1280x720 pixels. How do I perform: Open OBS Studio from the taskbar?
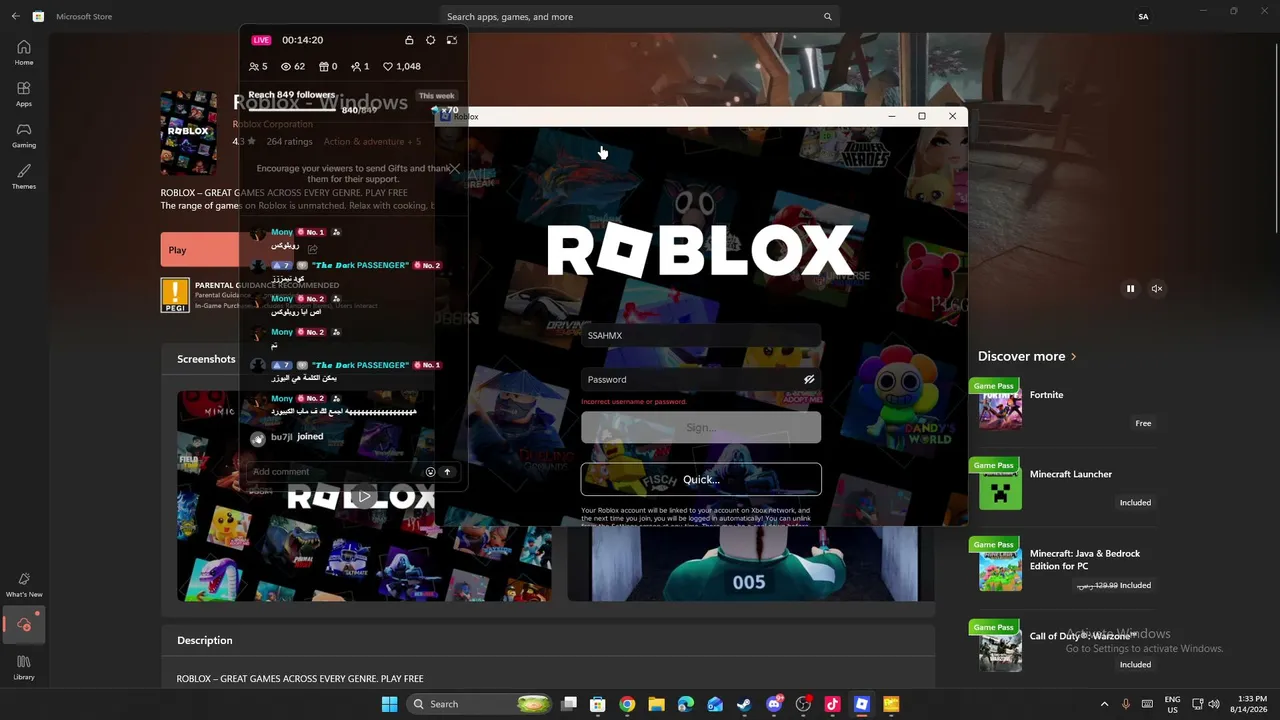803,704
